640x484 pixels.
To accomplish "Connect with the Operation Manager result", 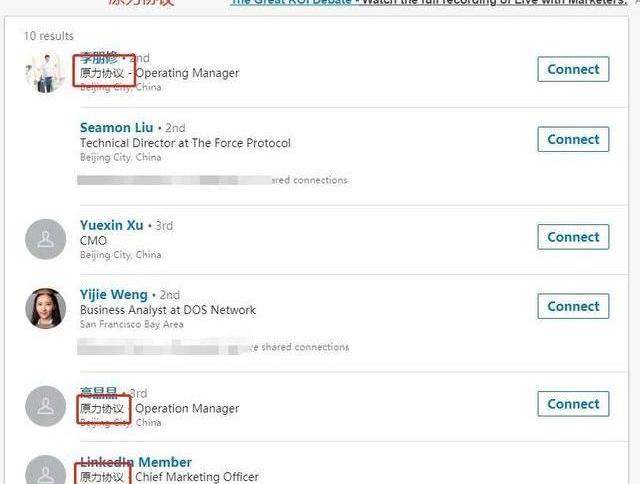I will point(573,404).
